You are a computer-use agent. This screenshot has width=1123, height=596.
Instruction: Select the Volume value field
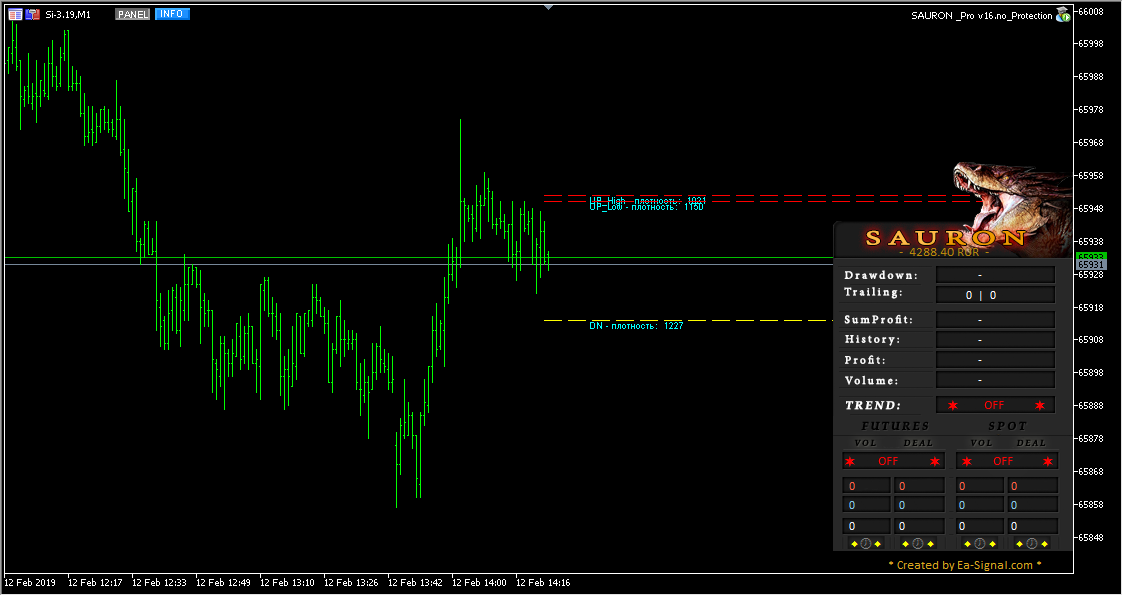(996, 380)
